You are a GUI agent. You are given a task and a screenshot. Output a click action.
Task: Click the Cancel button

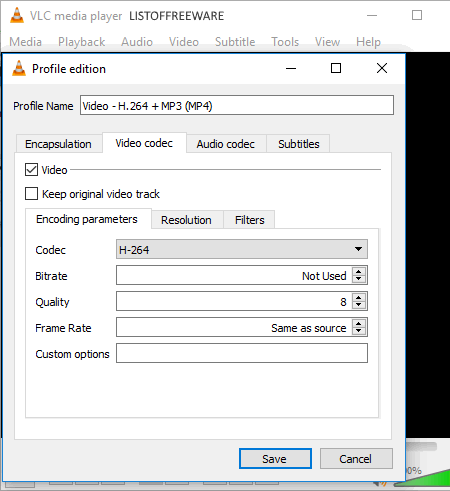tap(356, 459)
